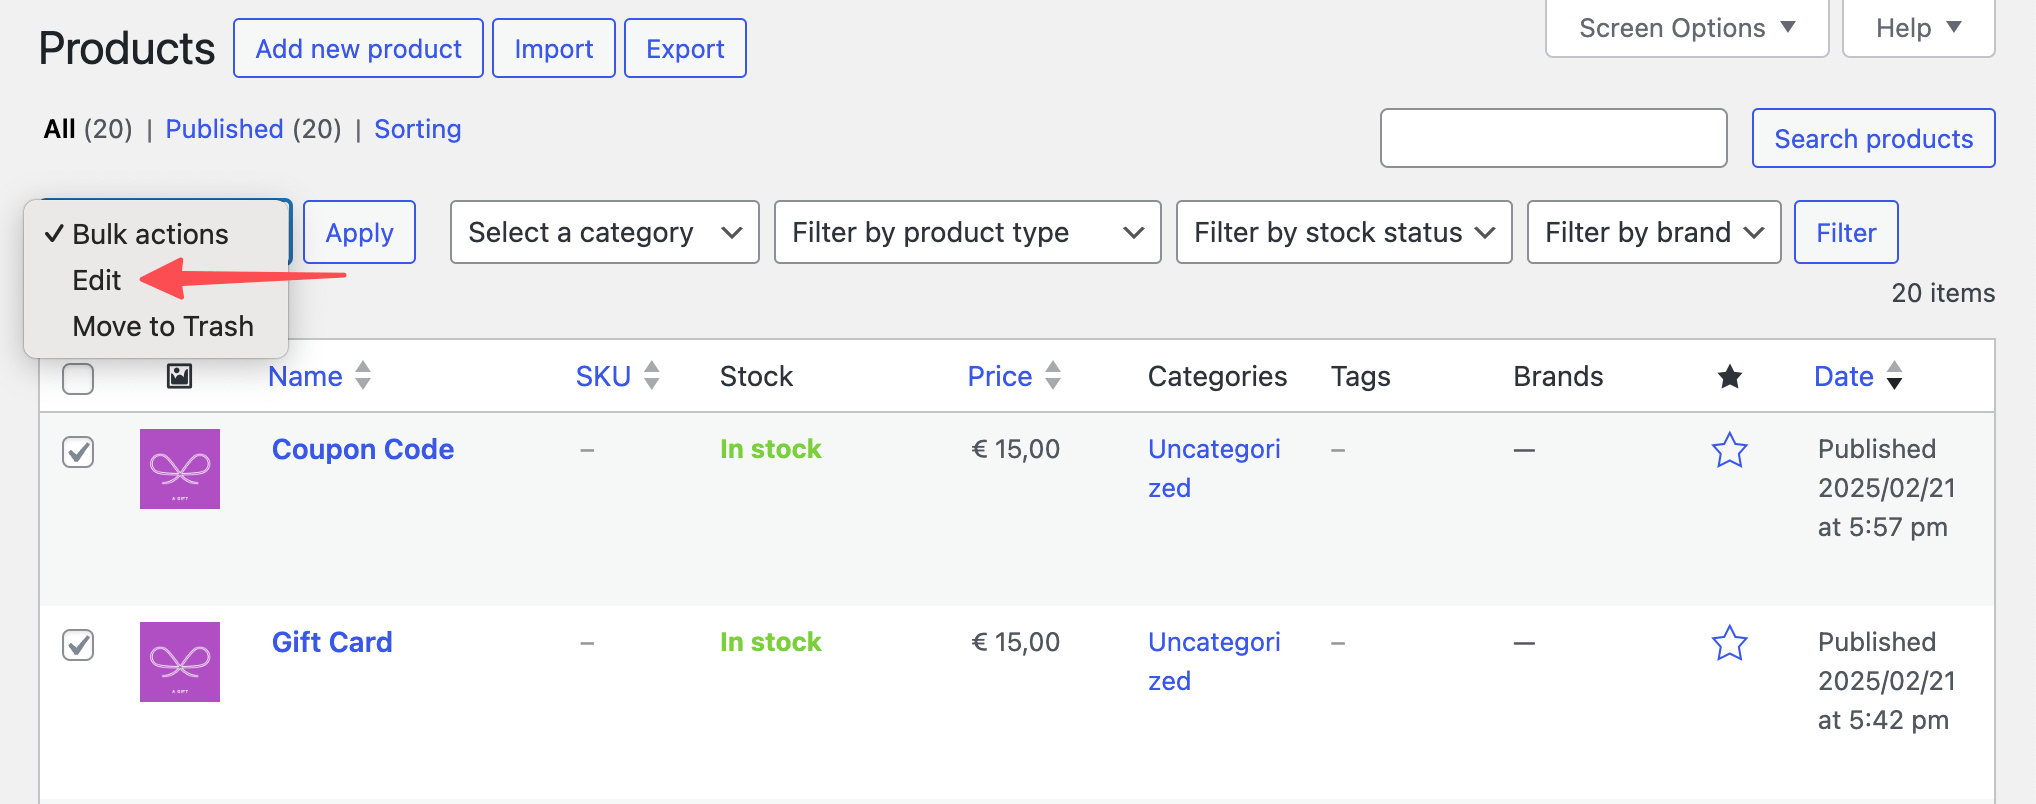
Task: Click the image thumbnail column header icon
Action: coord(179,376)
